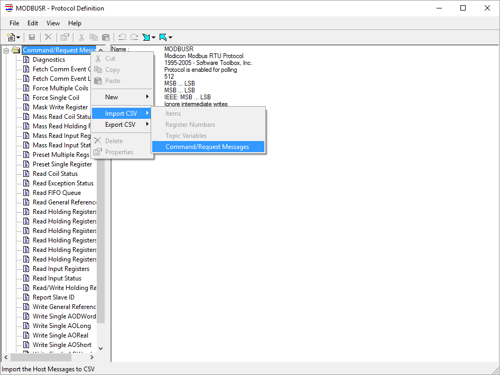Select the Diagnostics tree item
Image resolution: width=500 pixels, height=375 pixels.
pos(49,60)
